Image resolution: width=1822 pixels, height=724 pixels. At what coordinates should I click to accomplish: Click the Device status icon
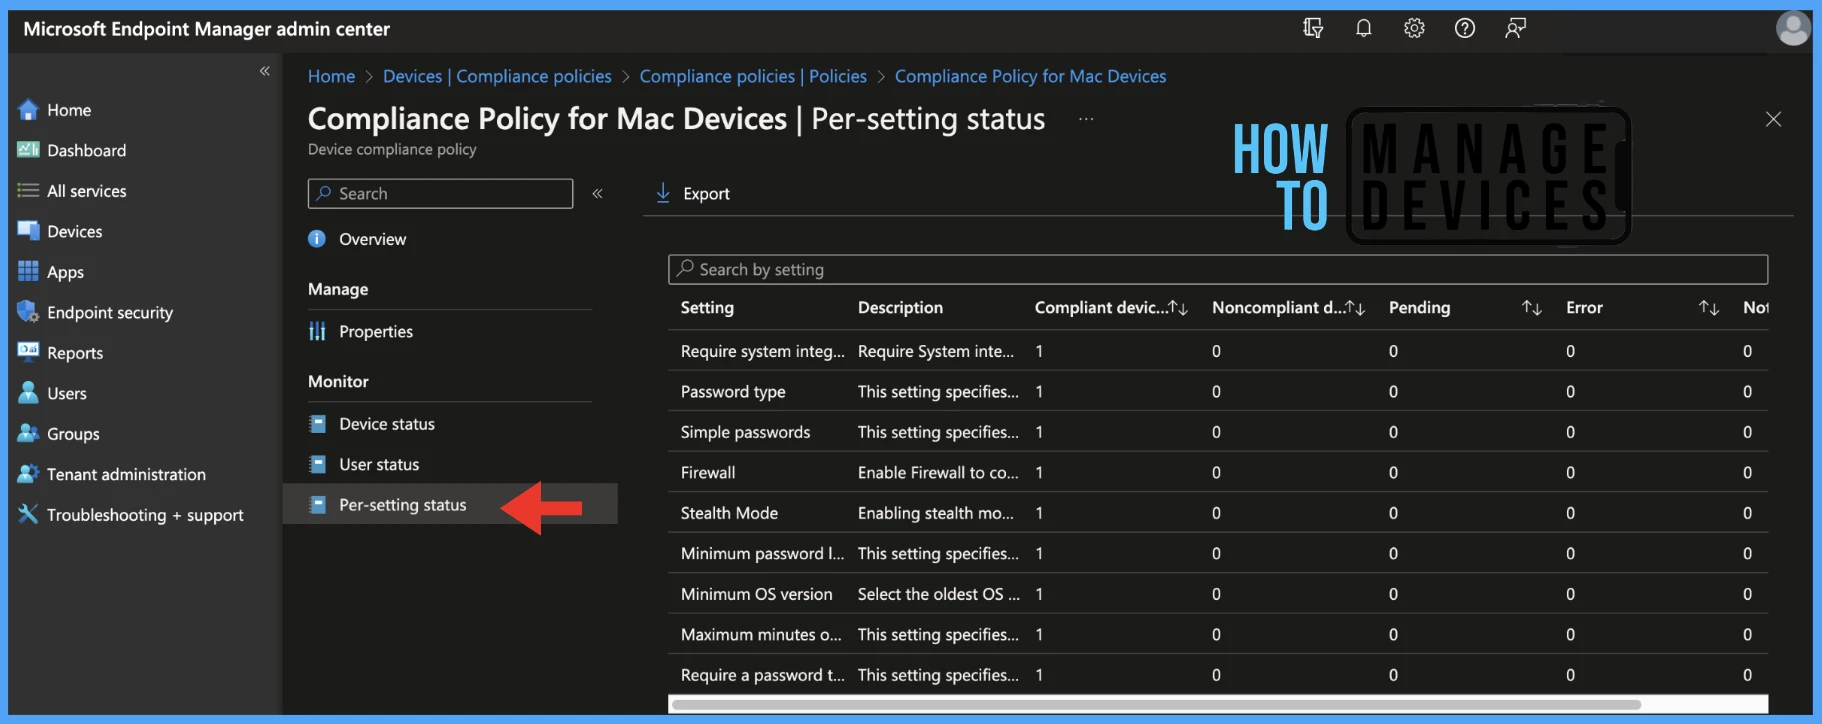(317, 424)
